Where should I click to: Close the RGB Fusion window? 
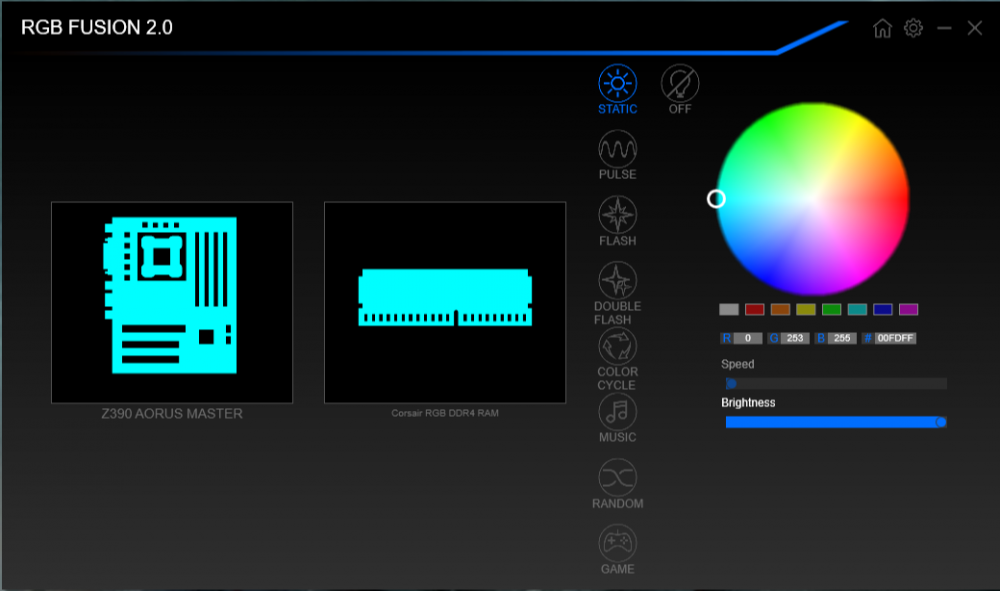tap(974, 28)
